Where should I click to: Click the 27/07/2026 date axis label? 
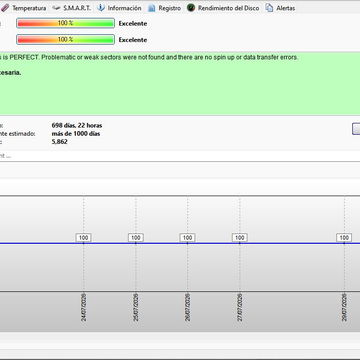[240, 307]
